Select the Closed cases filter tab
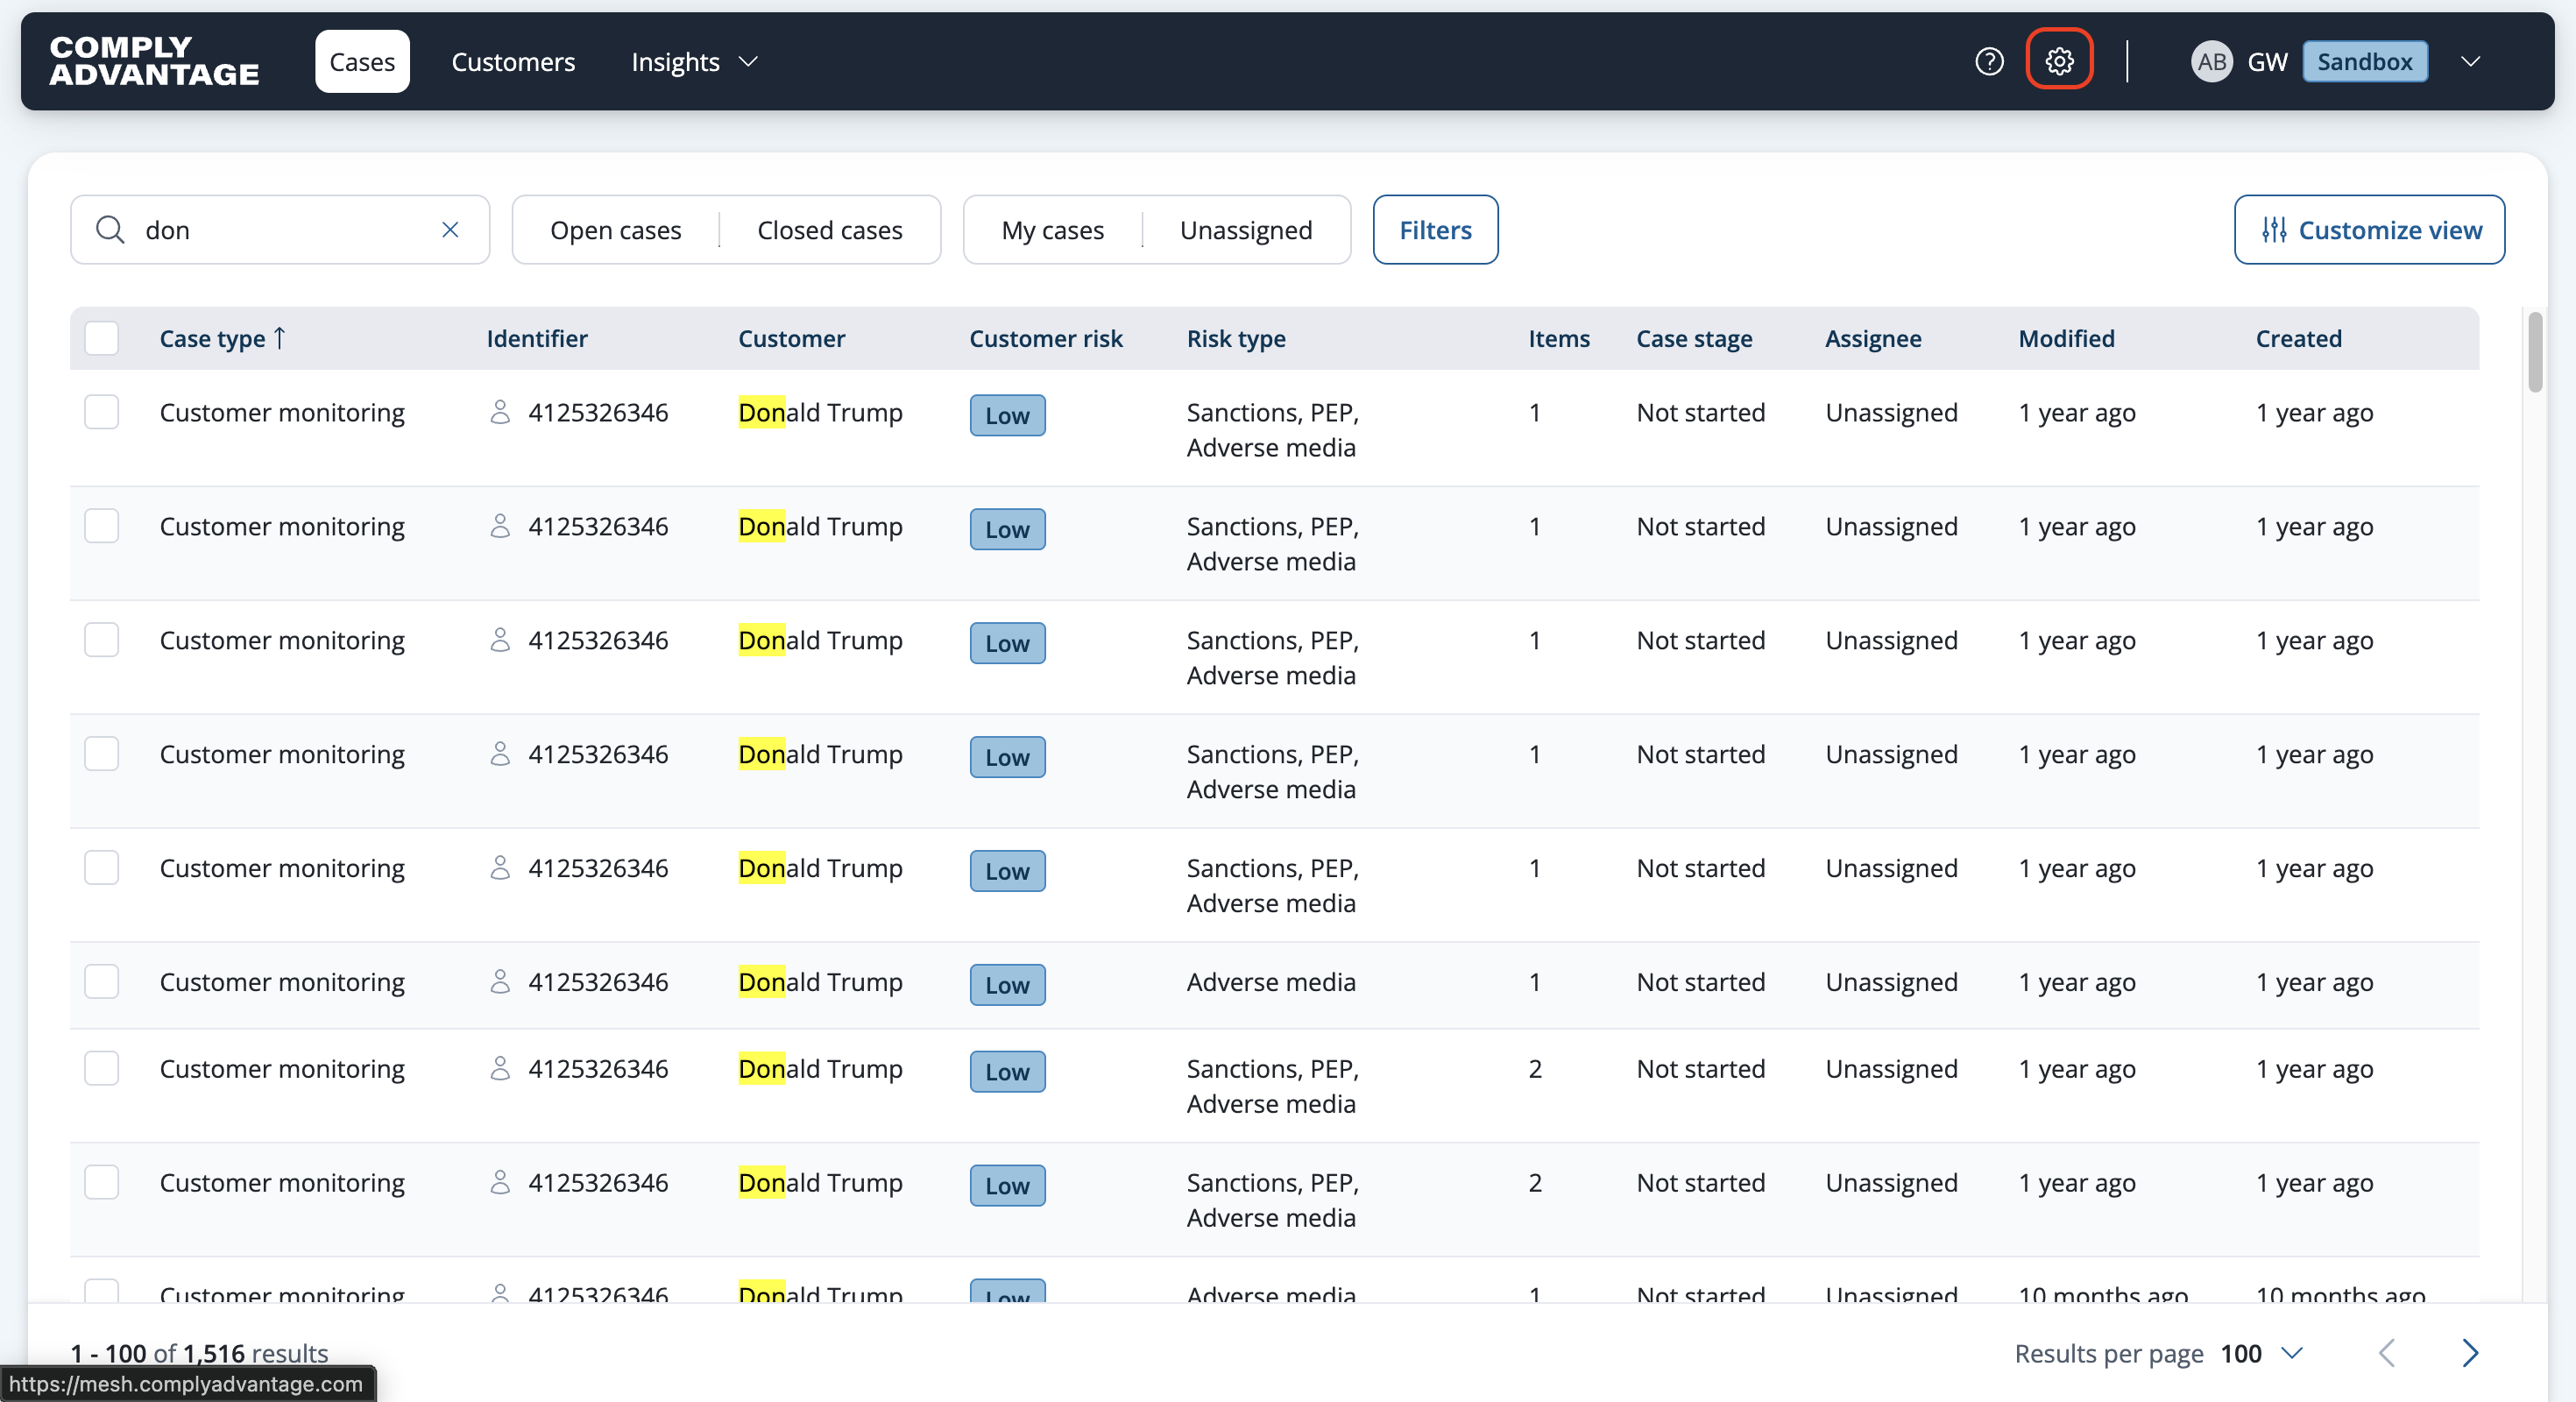This screenshot has height=1402, width=2576. coord(830,230)
